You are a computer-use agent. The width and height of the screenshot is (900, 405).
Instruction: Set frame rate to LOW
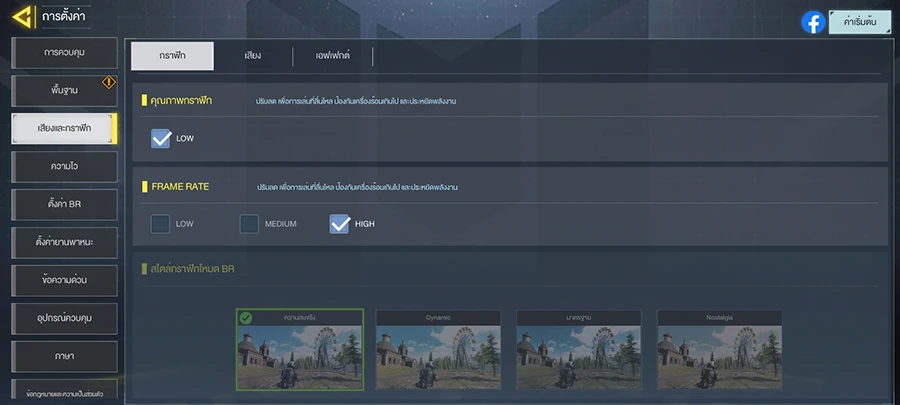160,224
